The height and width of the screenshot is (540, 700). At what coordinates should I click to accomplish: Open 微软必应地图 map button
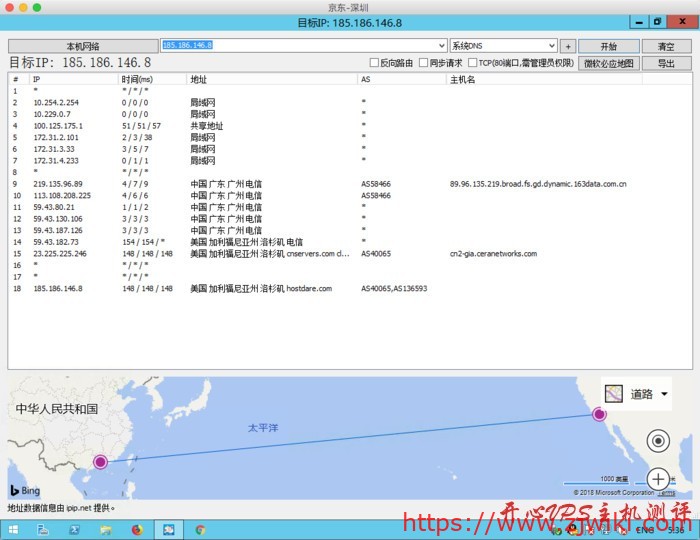coord(608,63)
